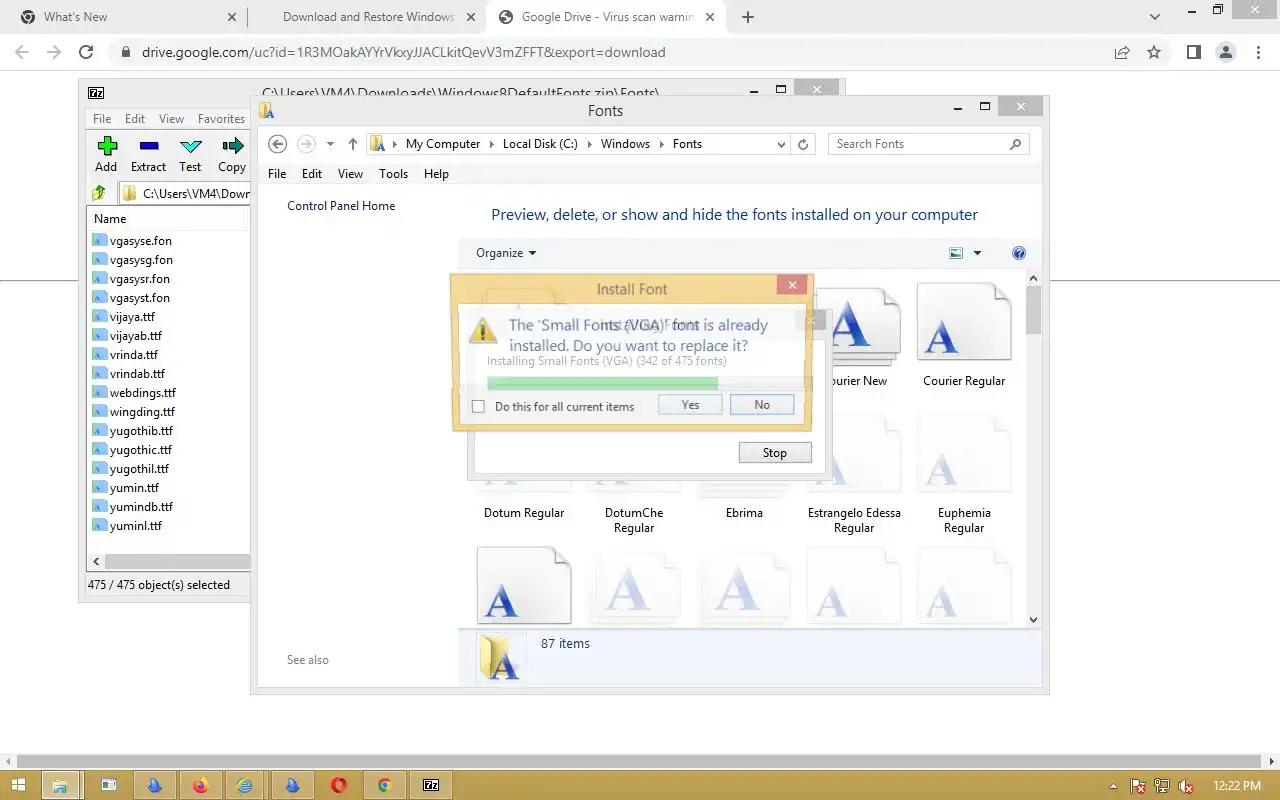
Task: Click Yes to replace the font
Action: coord(690,405)
